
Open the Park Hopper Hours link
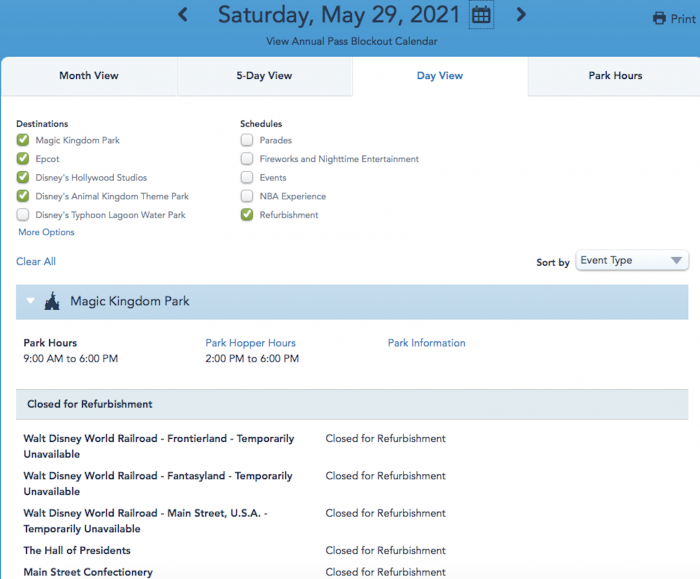250,343
